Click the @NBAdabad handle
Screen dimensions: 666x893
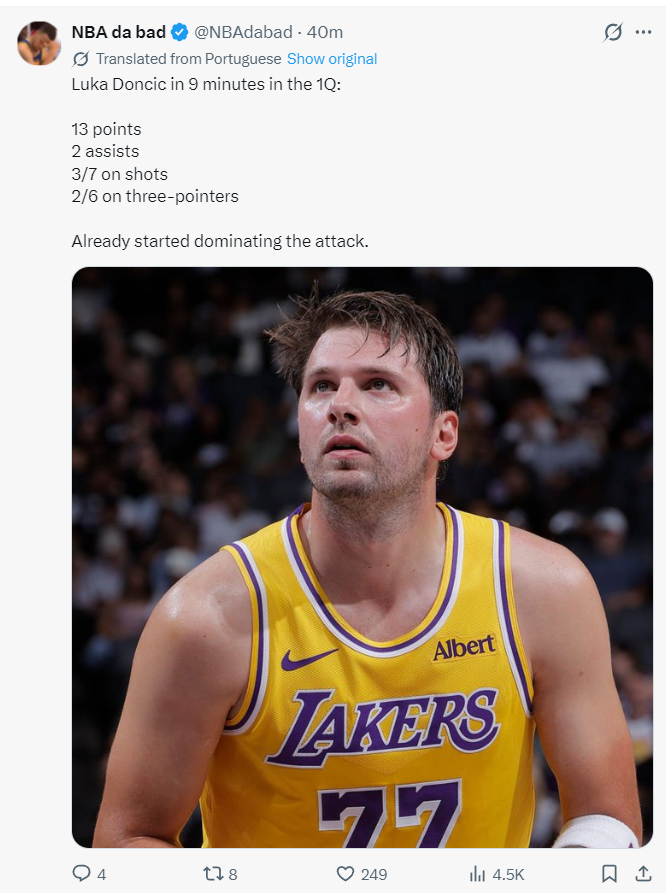(243, 32)
